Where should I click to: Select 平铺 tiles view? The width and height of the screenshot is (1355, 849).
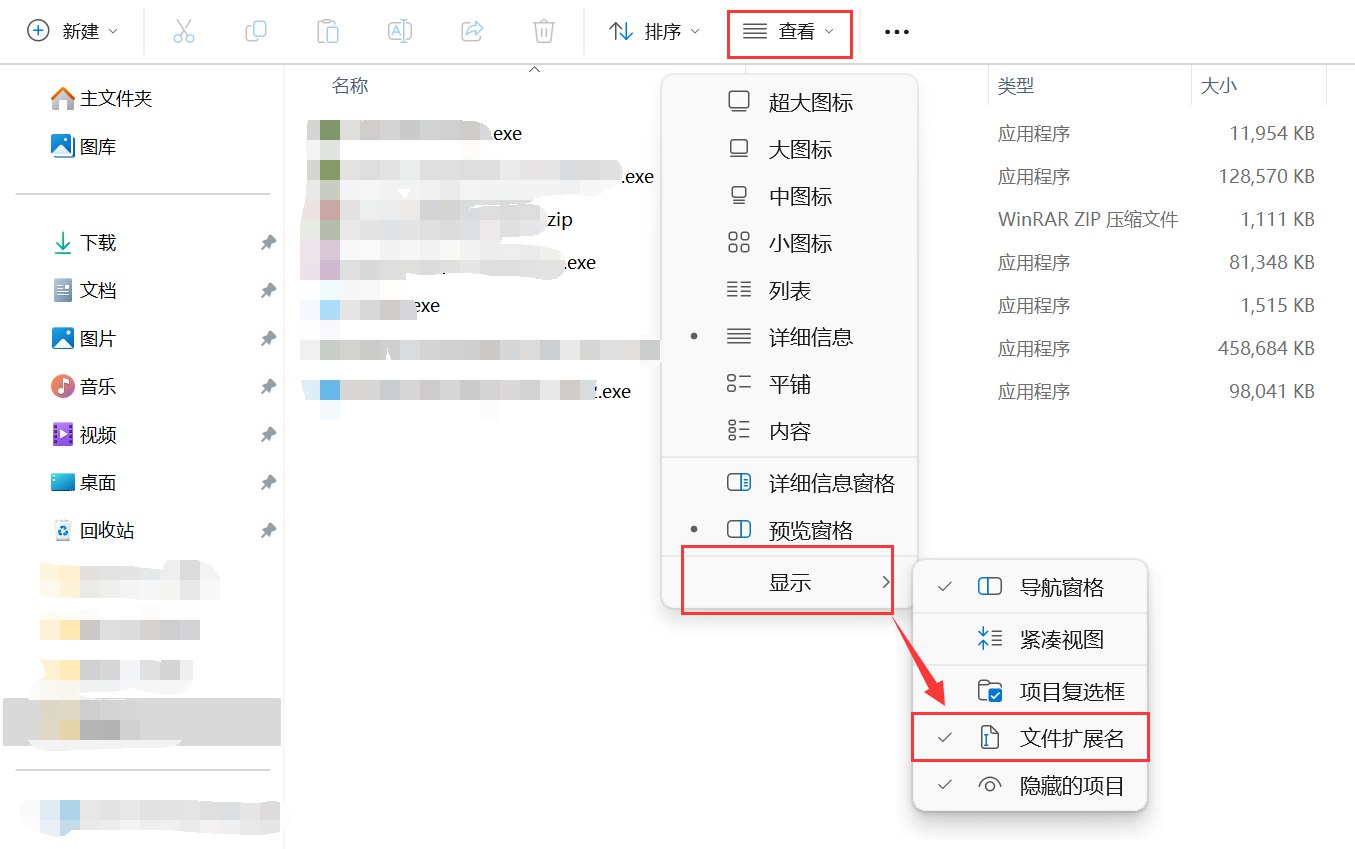click(x=789, y=384)
